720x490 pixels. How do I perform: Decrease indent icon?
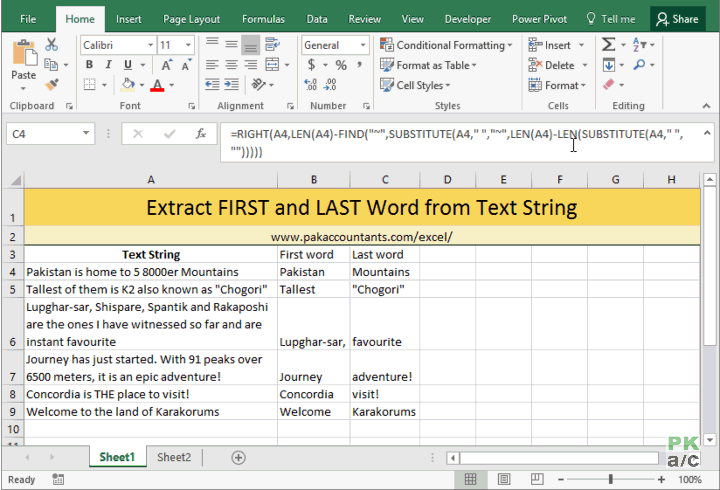212,84
